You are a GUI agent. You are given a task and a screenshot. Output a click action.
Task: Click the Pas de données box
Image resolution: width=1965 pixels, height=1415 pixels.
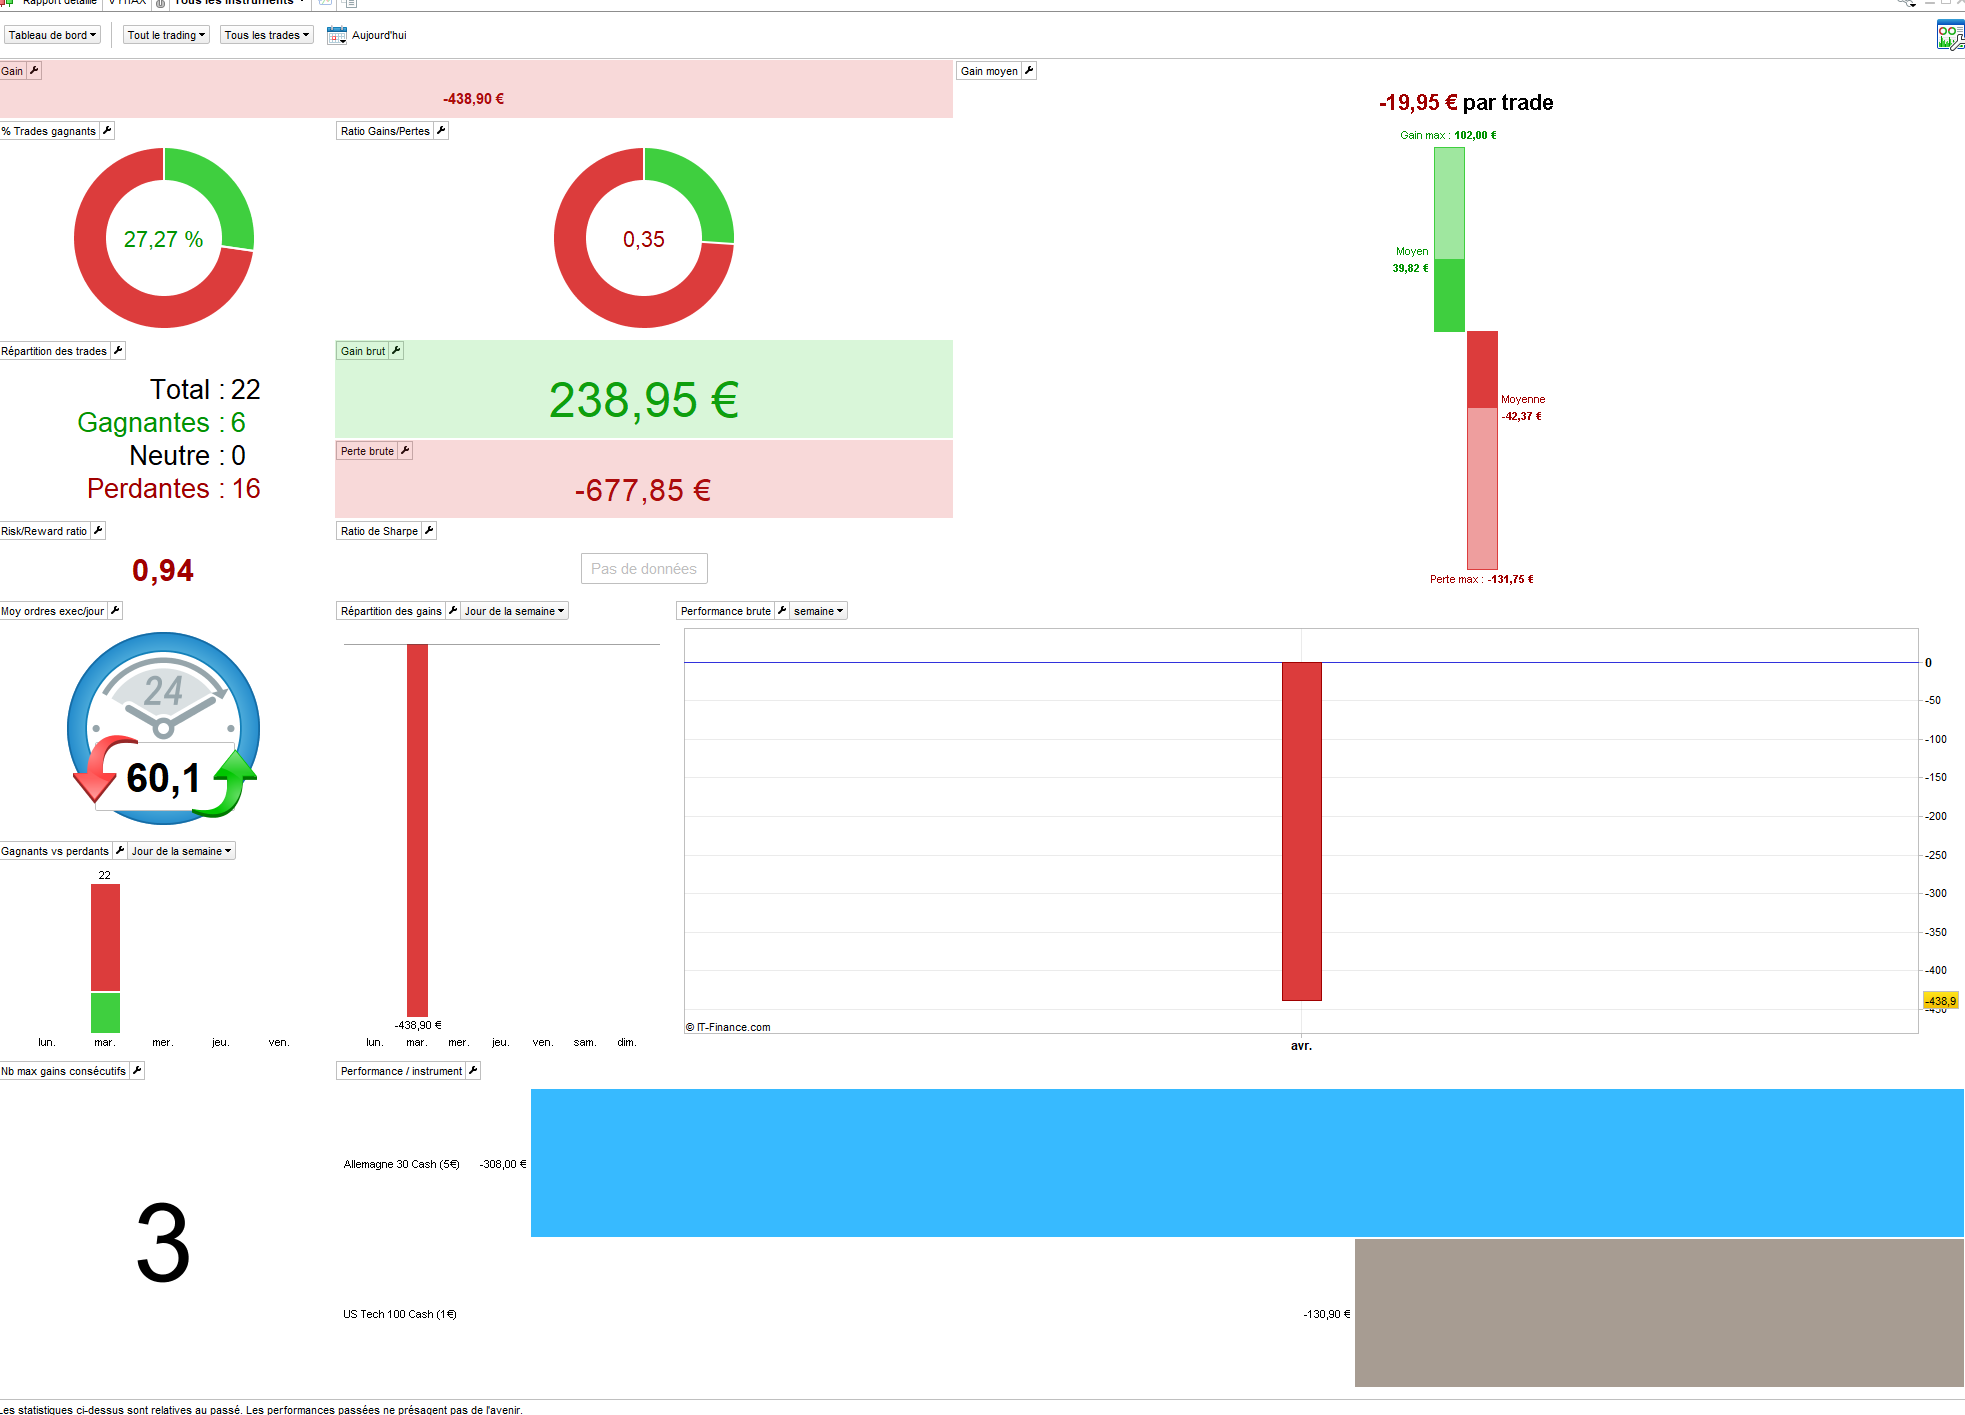click(643, 569)
